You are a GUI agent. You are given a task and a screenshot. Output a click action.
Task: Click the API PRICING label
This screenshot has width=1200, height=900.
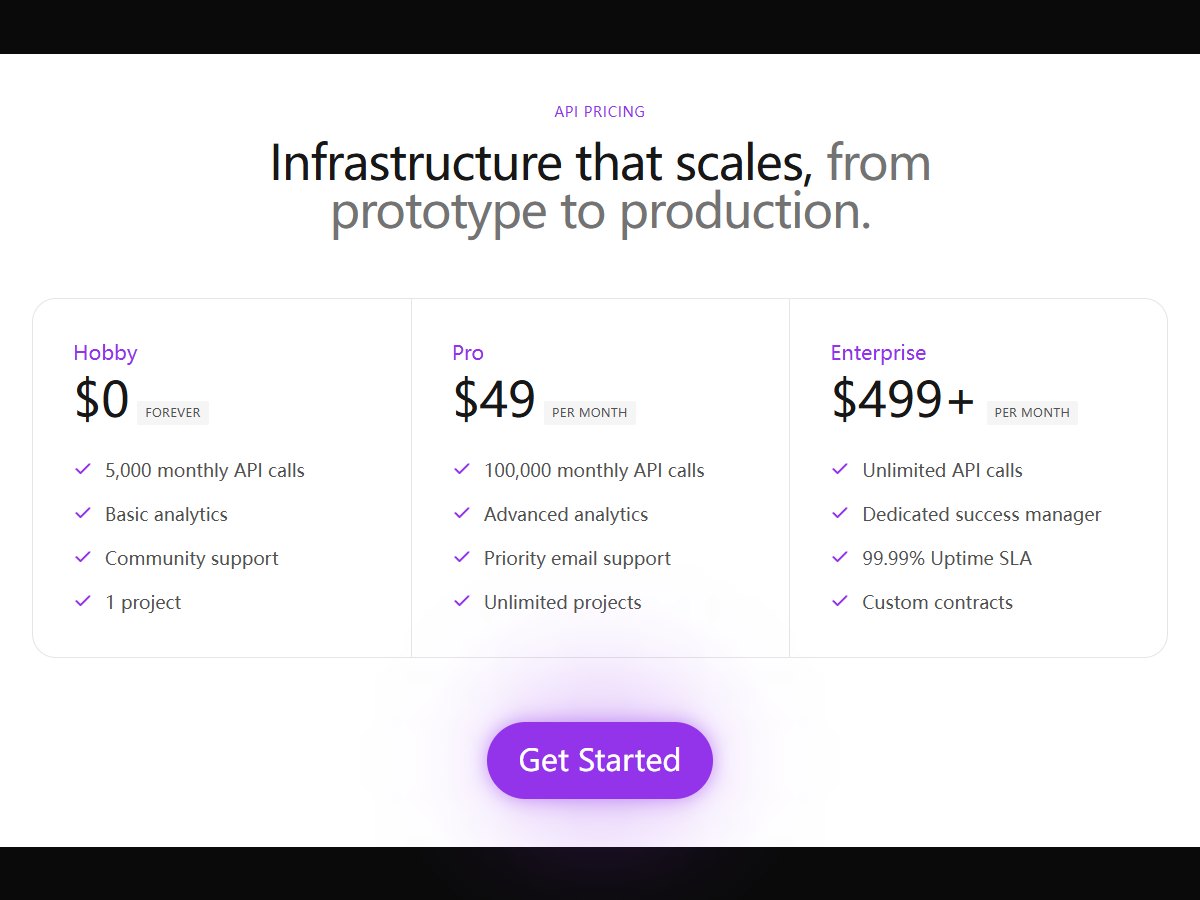600,112
